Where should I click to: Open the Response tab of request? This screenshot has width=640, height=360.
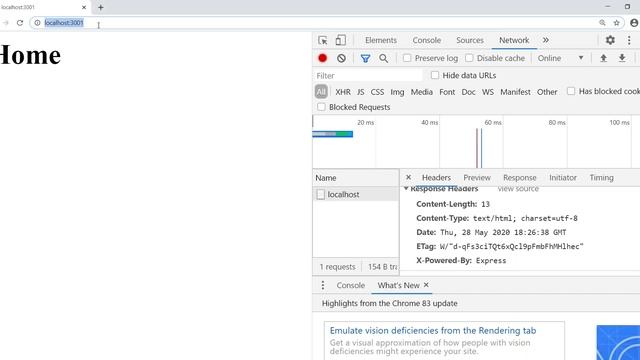(520, 178)
